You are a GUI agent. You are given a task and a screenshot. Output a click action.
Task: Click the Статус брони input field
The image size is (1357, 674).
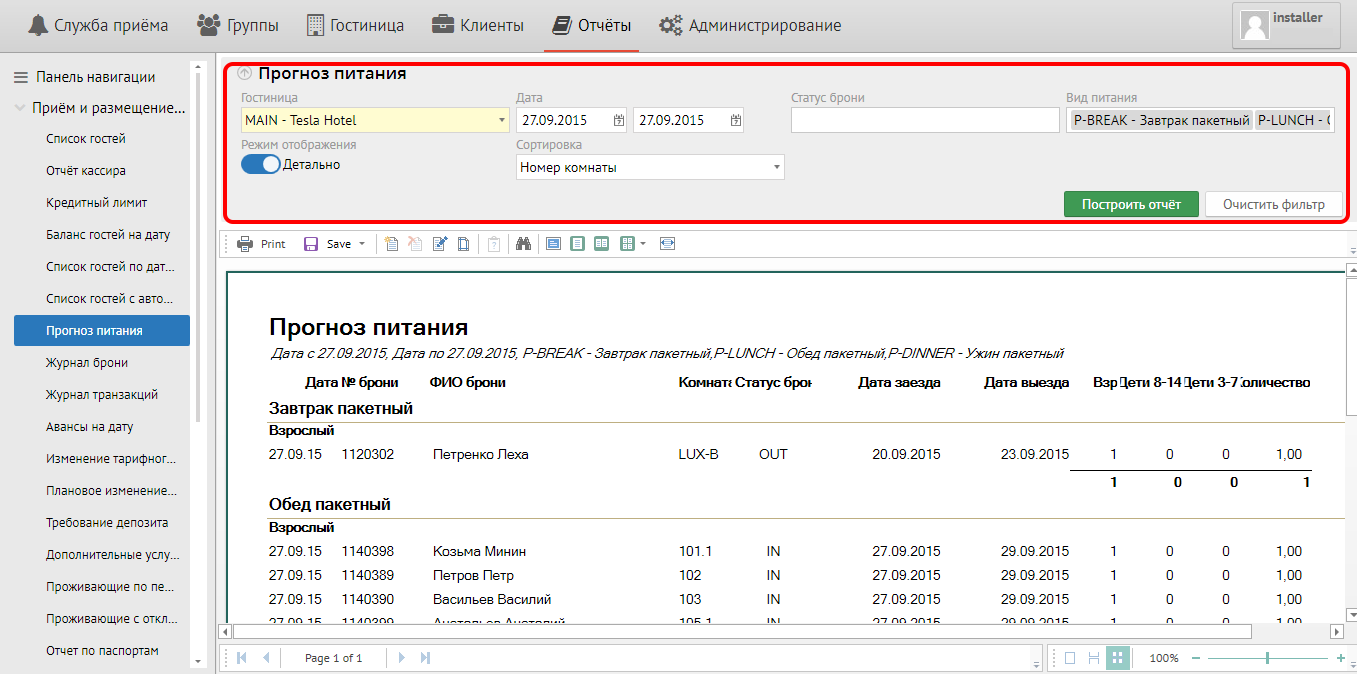924,120
